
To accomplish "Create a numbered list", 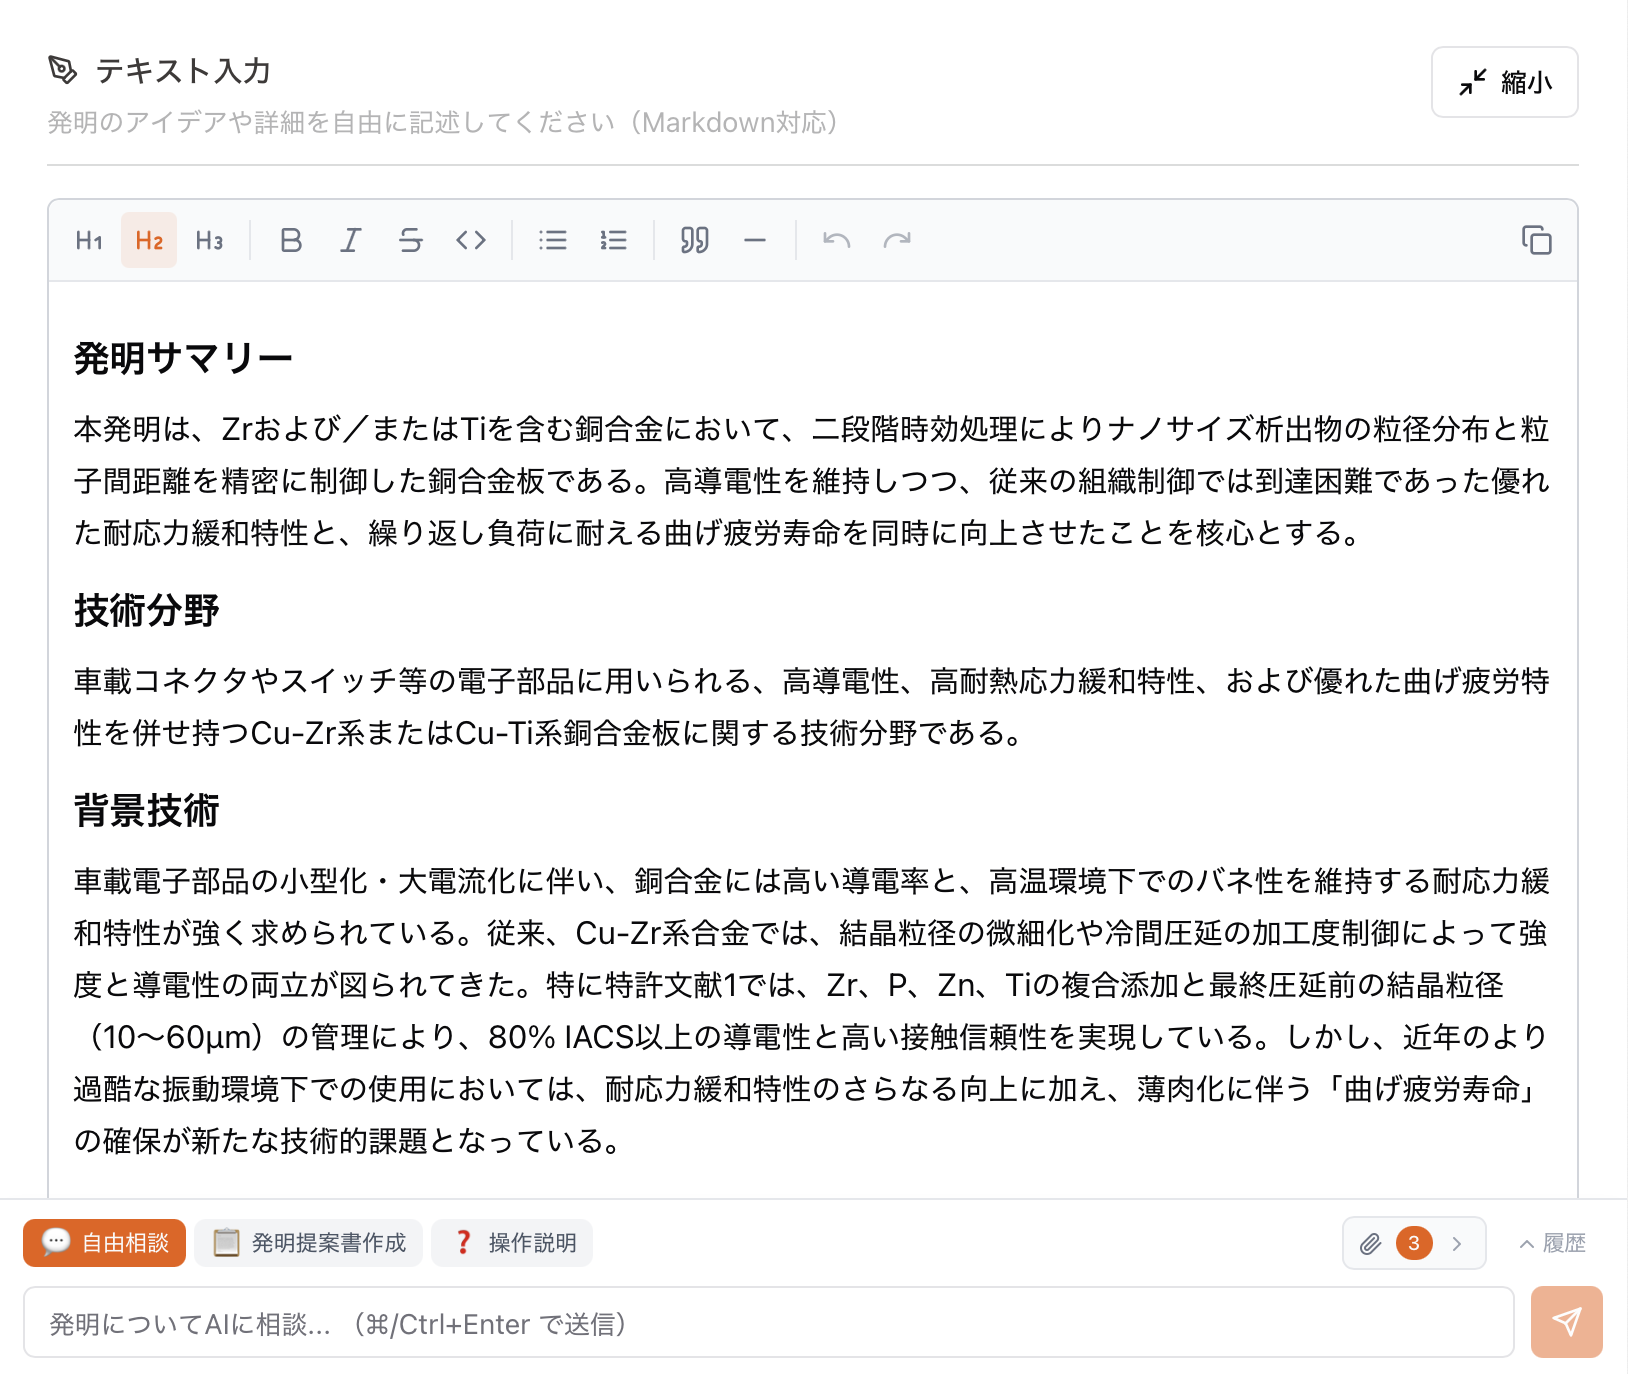I will pyautogui.click(x=613, y=240).
